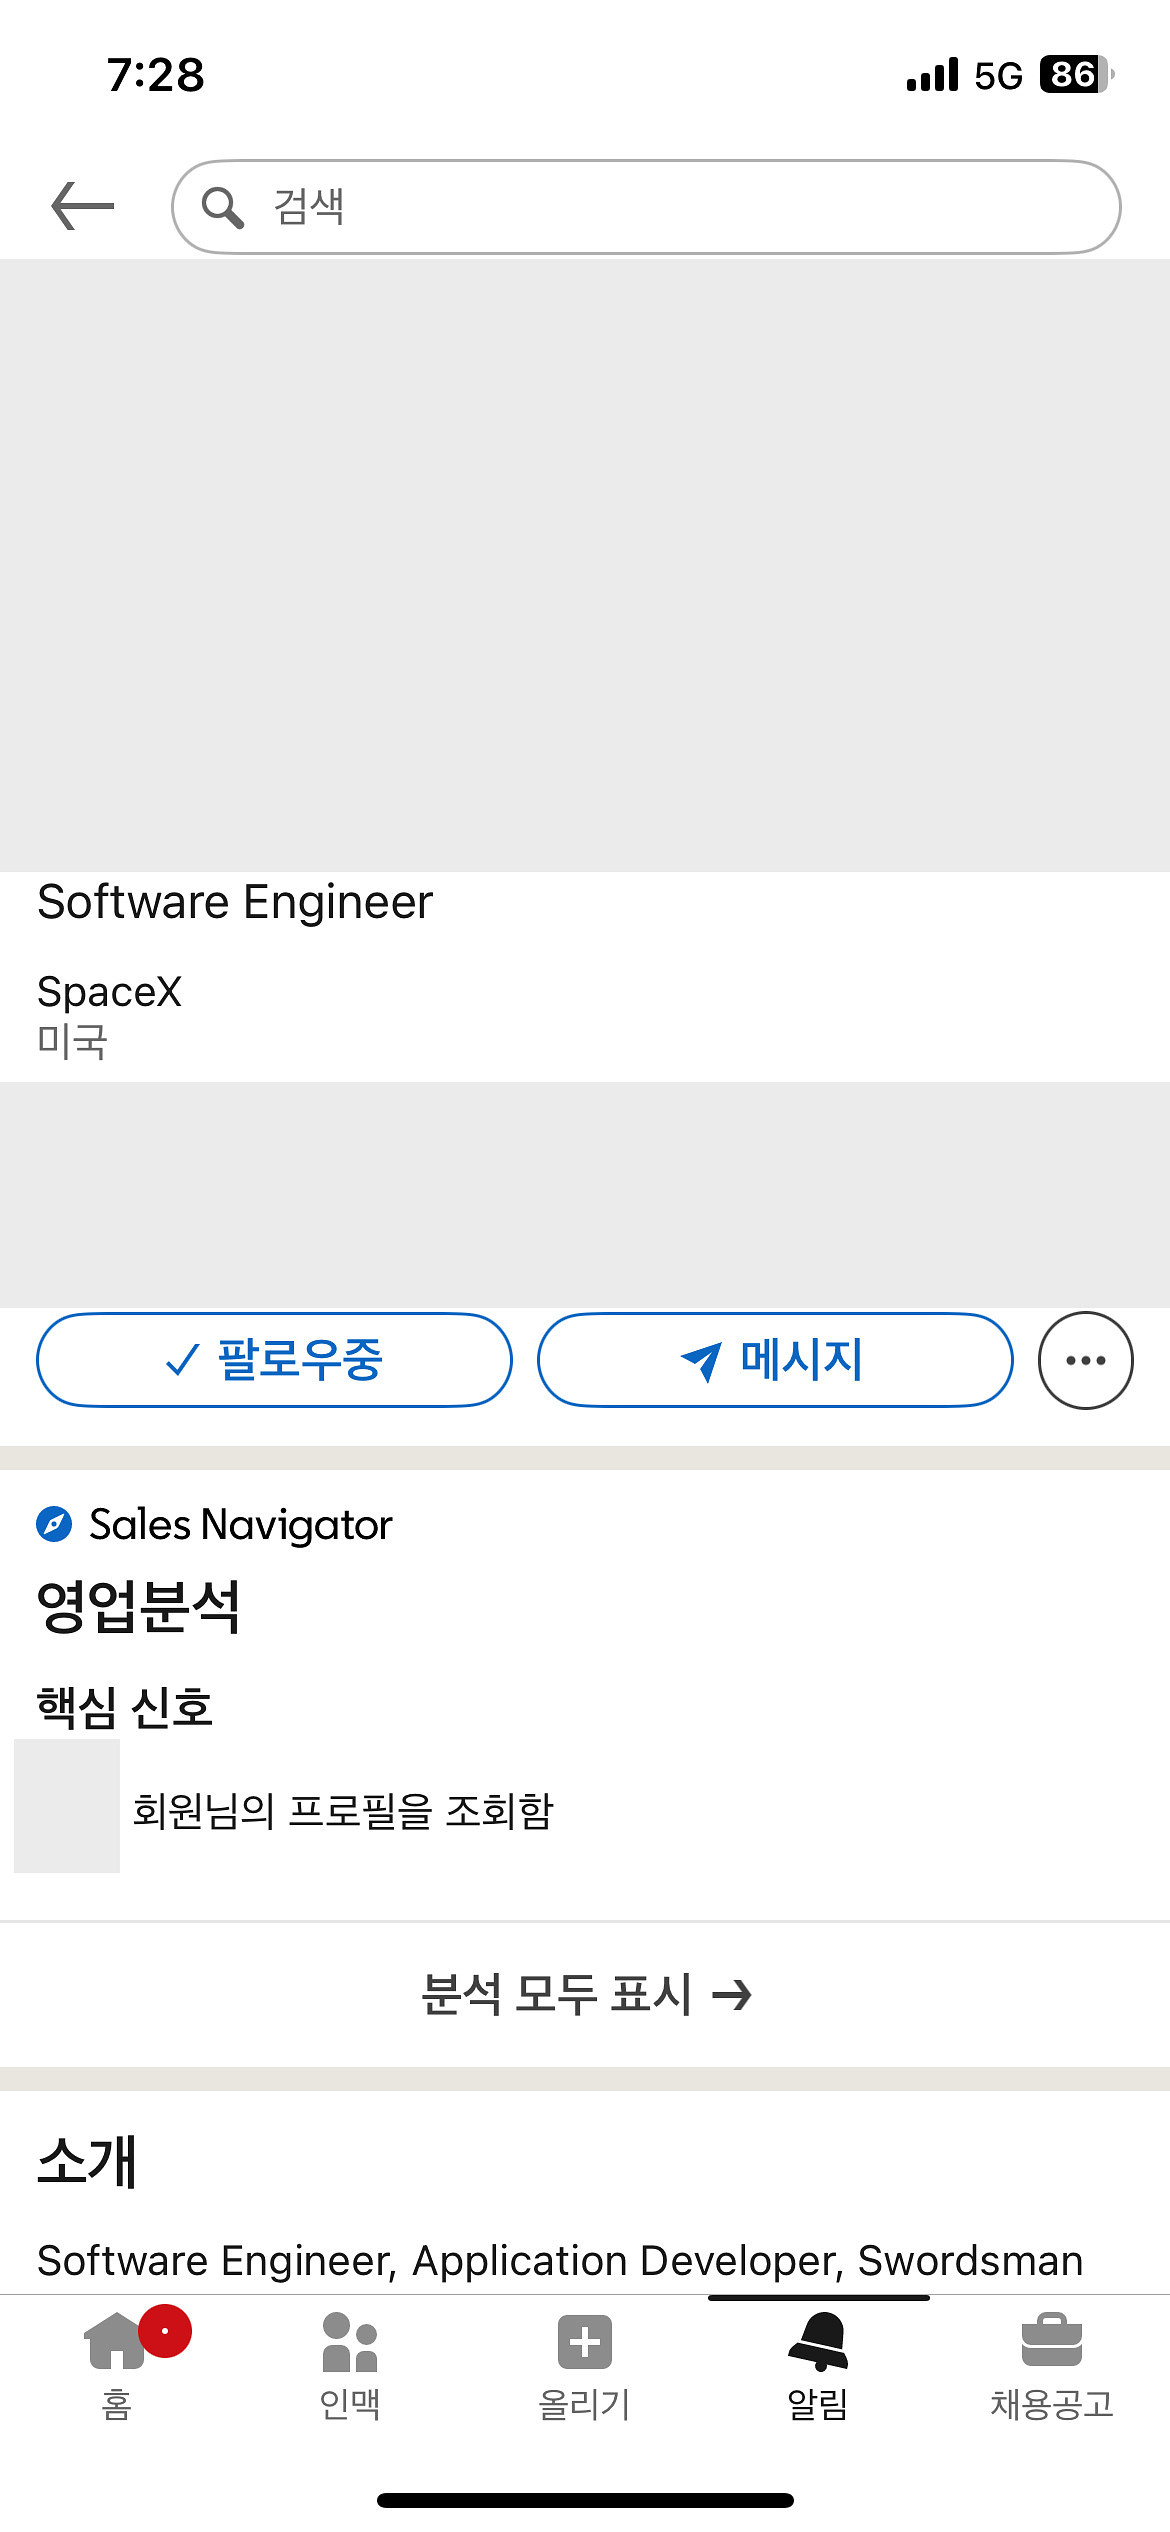Click the search magnifier icon
The width and height of the screenshot is (1170, 2532).
point(224,207)
